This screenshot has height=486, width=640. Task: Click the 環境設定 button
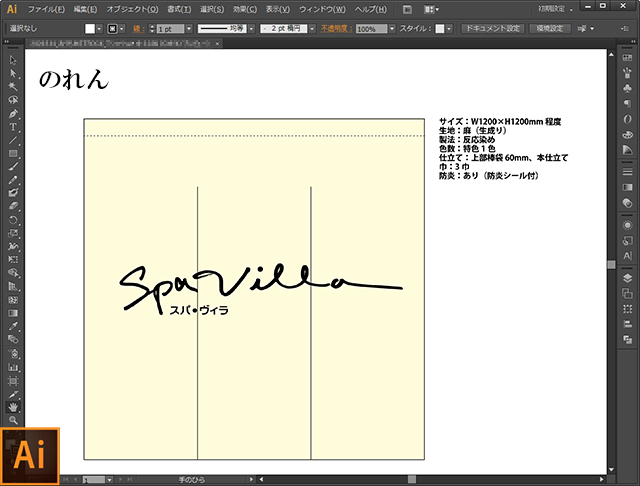pyautogui.click(x=549, y=29)
